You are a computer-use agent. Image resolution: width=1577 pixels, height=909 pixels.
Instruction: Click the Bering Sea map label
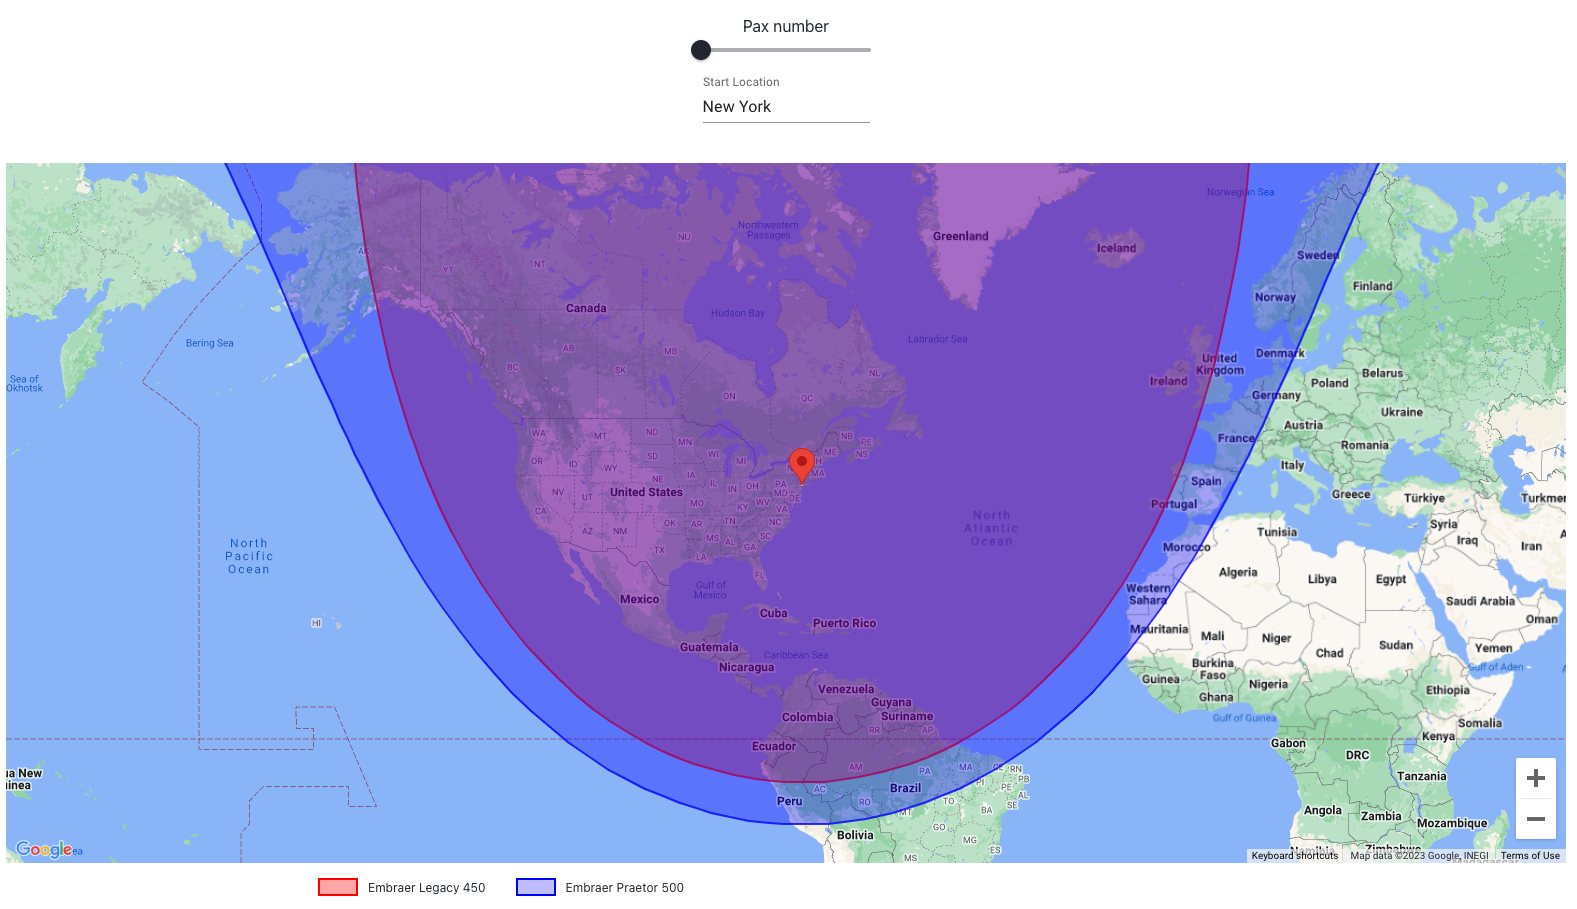209,344
